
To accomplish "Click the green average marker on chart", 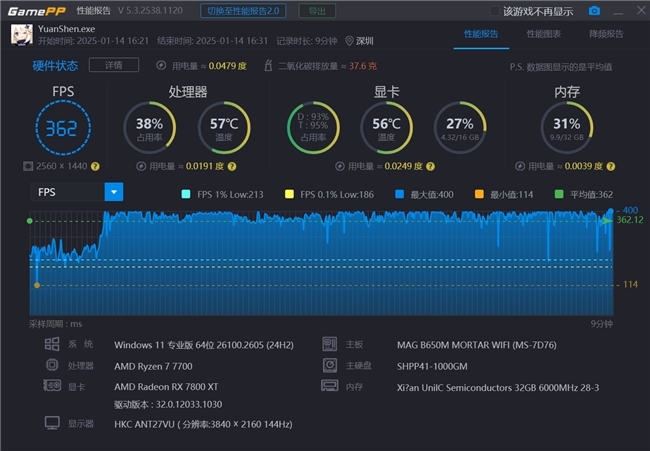I will point(30,221).
